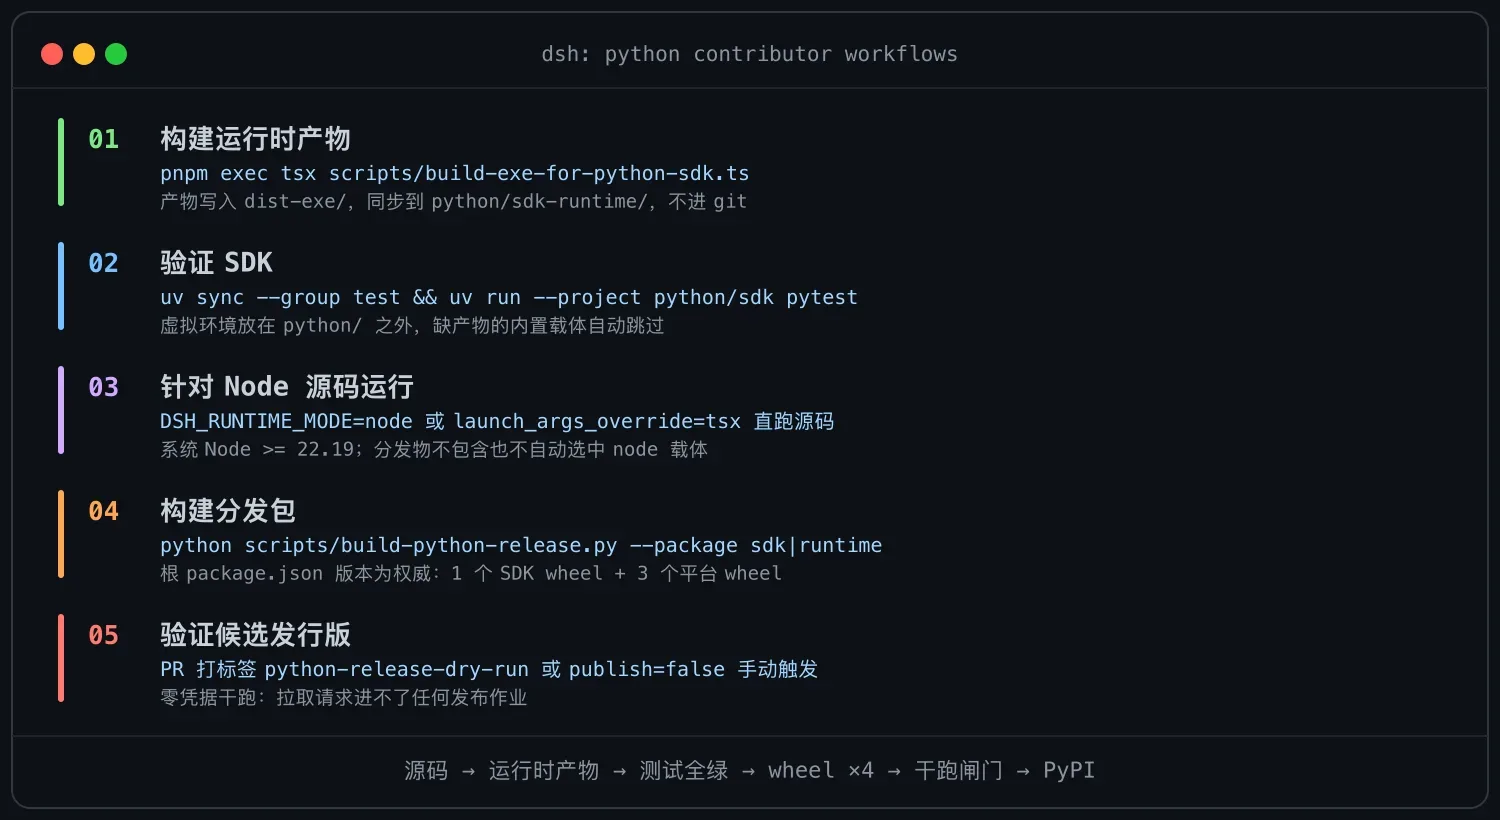Select the title 'dsh: python contributor workflows'

749,54
